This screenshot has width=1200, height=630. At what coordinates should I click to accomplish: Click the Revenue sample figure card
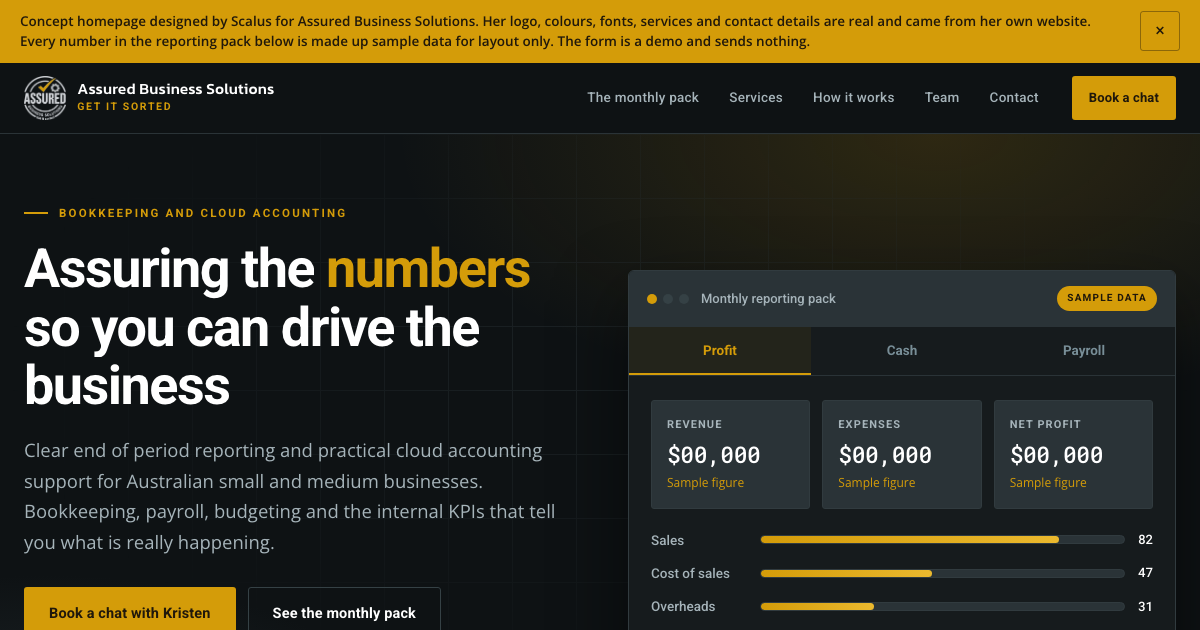[730, 455]
